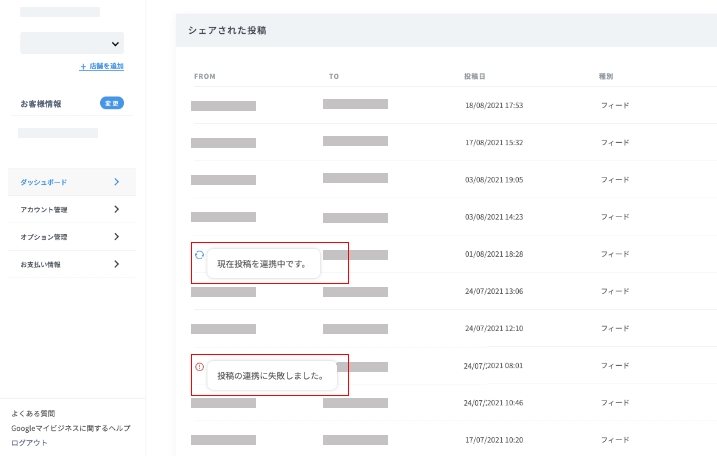Viewport: 717px width, 456px height.
Task: Open アカウント管理 menu item
Action: (44, 210)
